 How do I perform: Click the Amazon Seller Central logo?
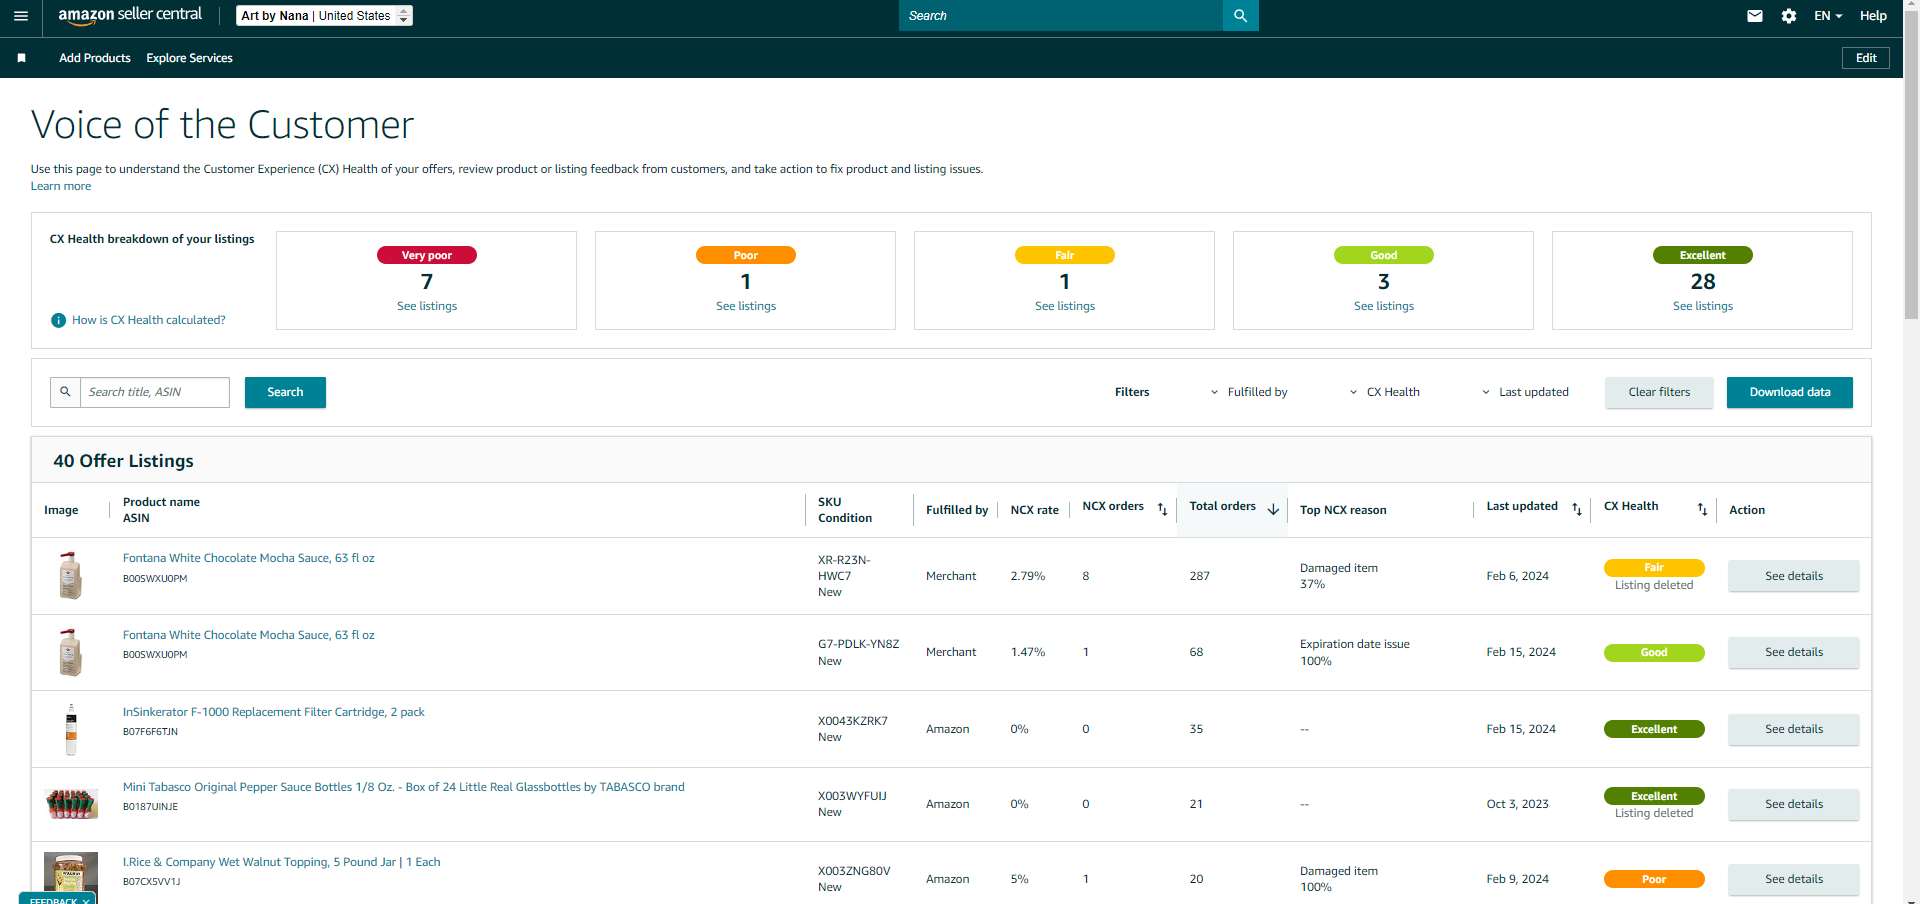click(x=130, y=15)
